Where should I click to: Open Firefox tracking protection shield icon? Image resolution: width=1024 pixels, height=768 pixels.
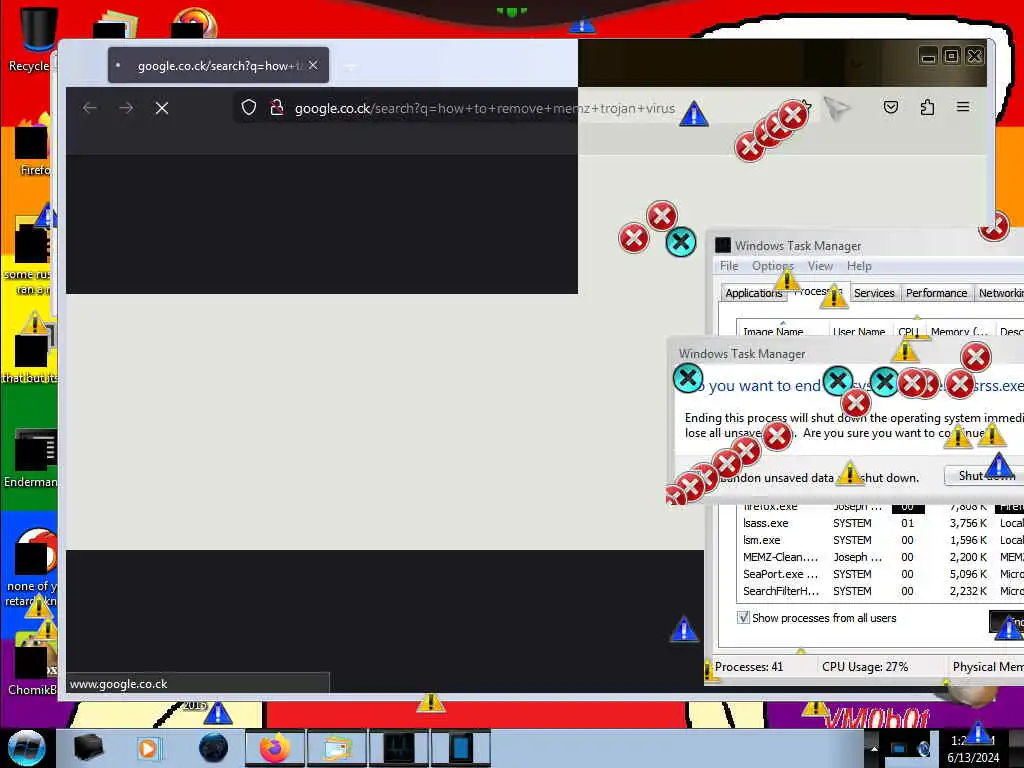(249, 108)
